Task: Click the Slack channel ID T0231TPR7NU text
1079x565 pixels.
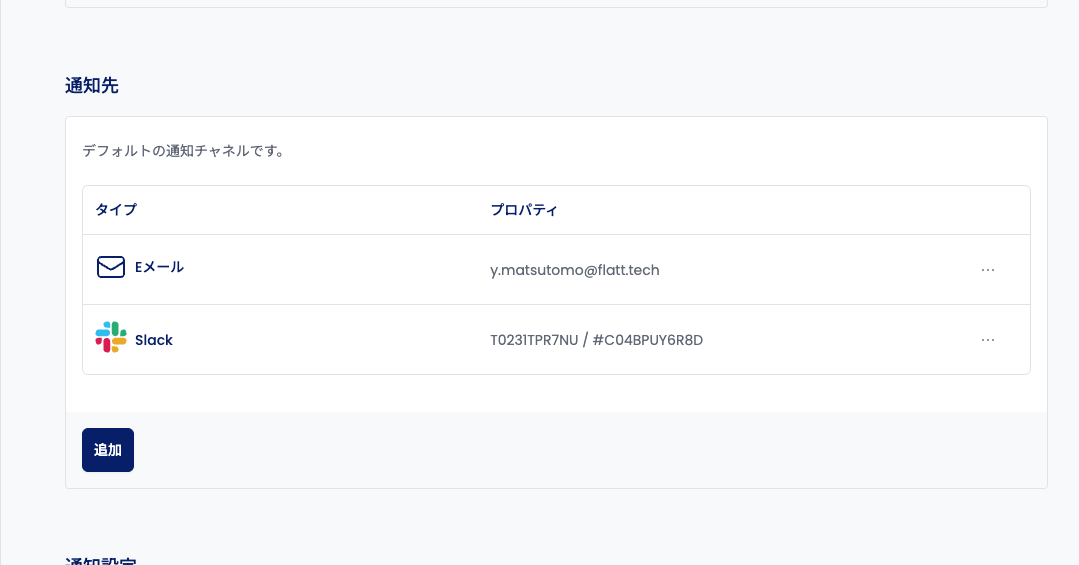Action: coord(534,340)
